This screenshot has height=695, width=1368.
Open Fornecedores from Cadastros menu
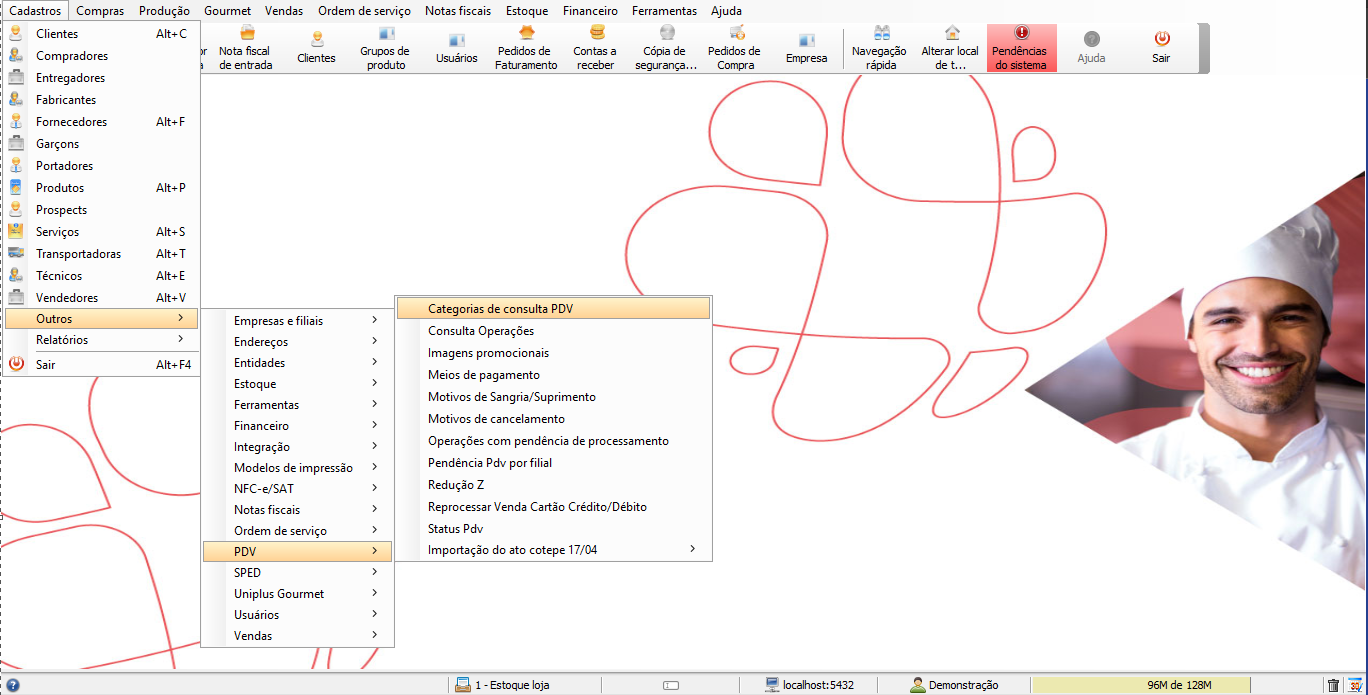coord(102,122)
